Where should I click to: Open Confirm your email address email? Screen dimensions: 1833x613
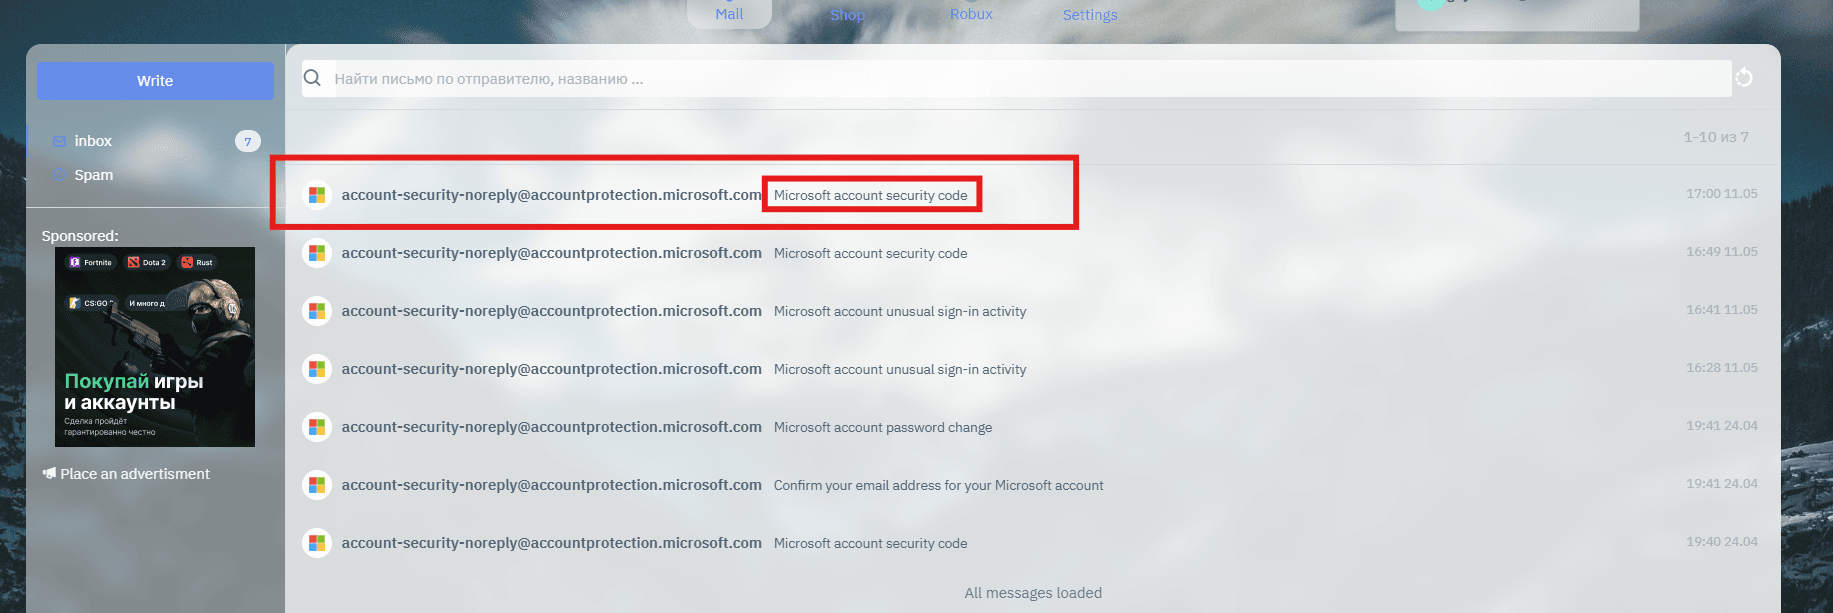[x=1033, y=485]
